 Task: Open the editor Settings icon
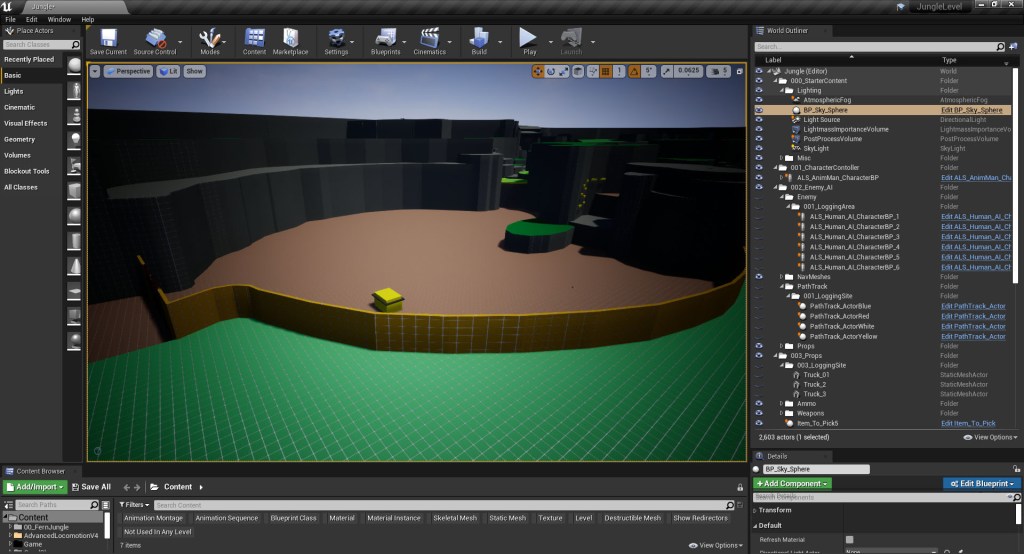coord(337,39)
